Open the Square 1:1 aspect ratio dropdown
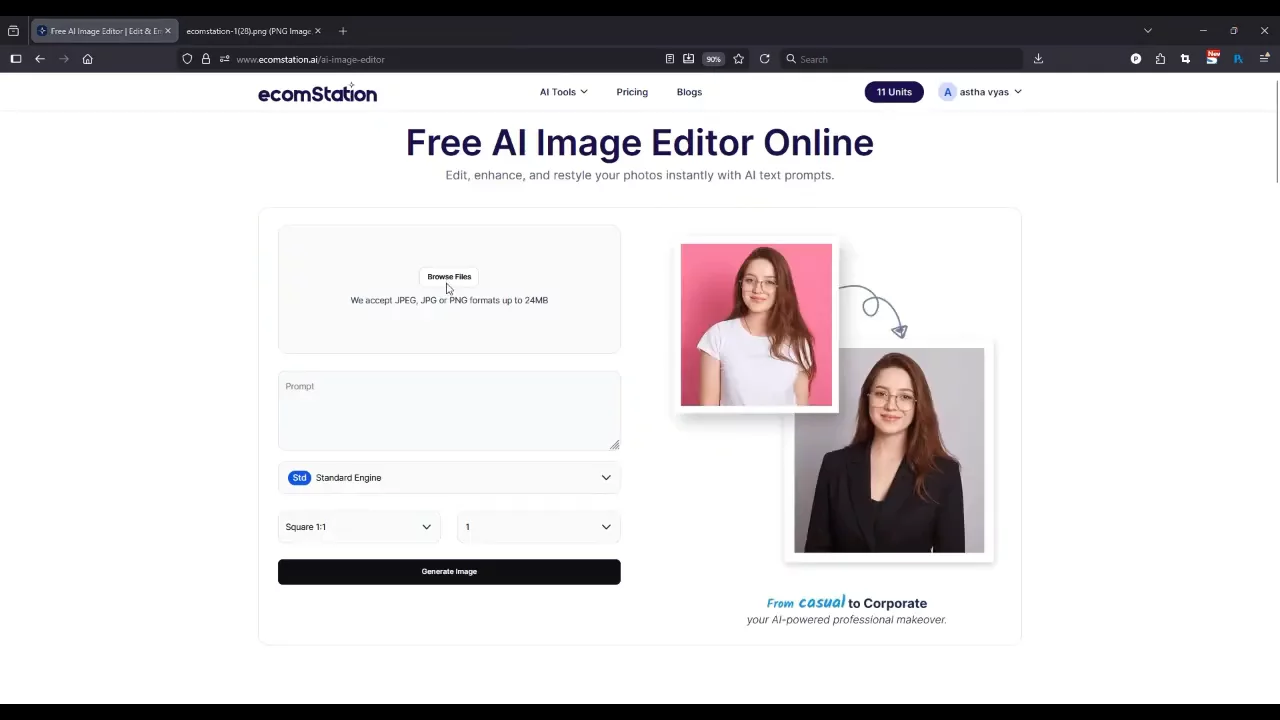The height and width of the screenshot is (720, 1280). tap(358, 527)
